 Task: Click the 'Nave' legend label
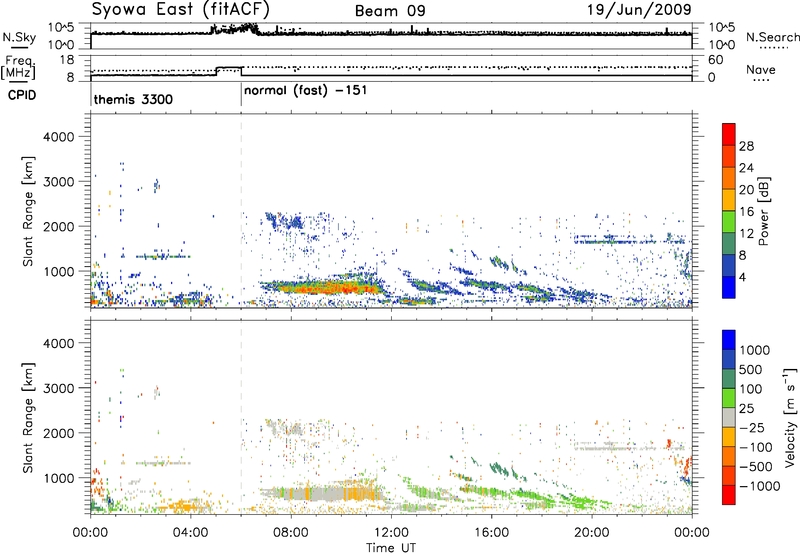(x=761, y=70)
